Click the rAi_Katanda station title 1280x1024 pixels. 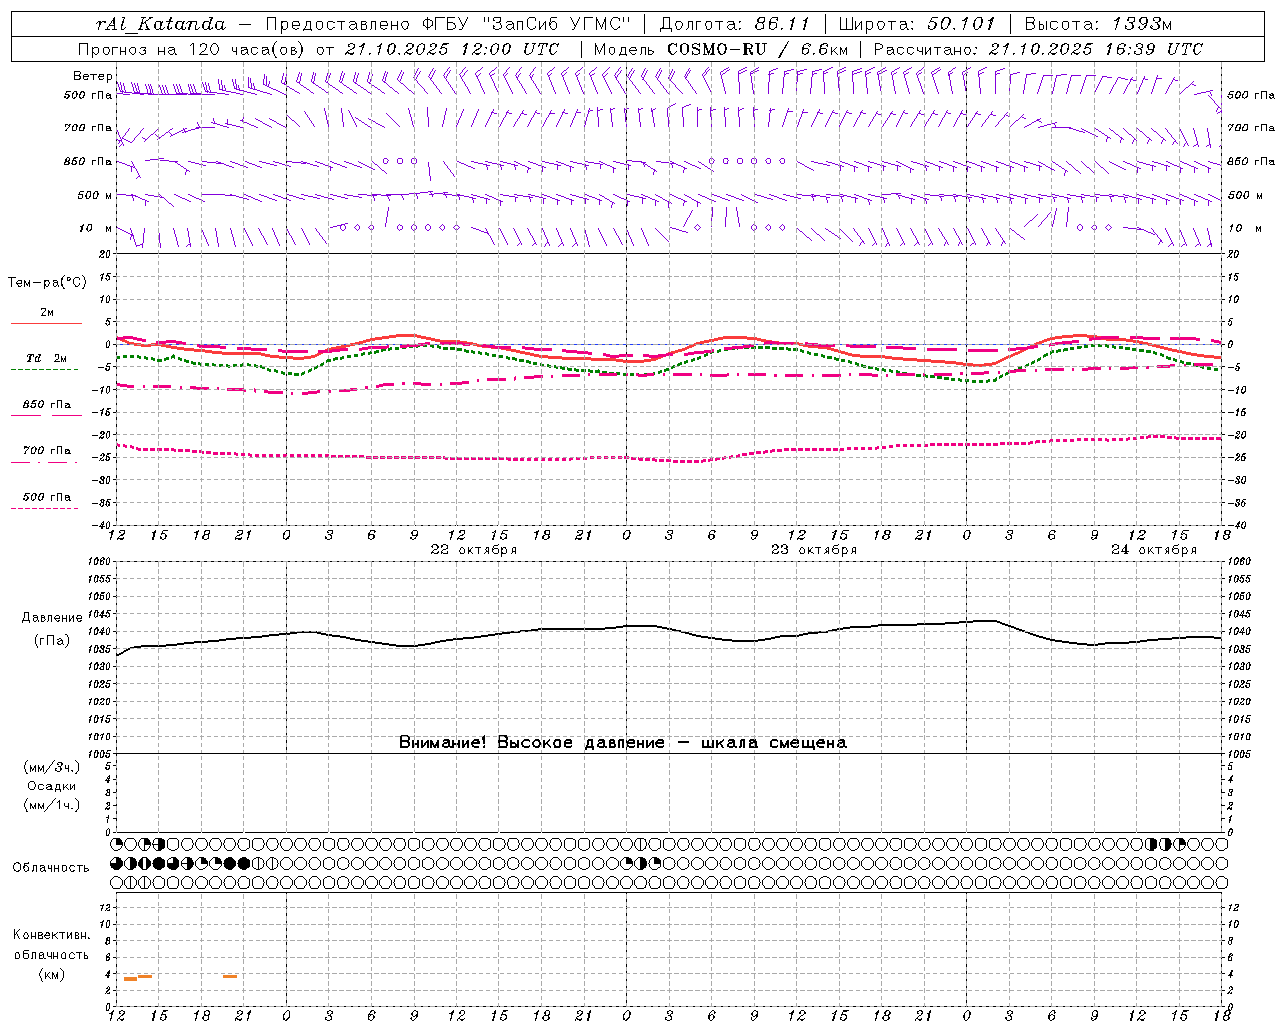[x=161, y=24]
